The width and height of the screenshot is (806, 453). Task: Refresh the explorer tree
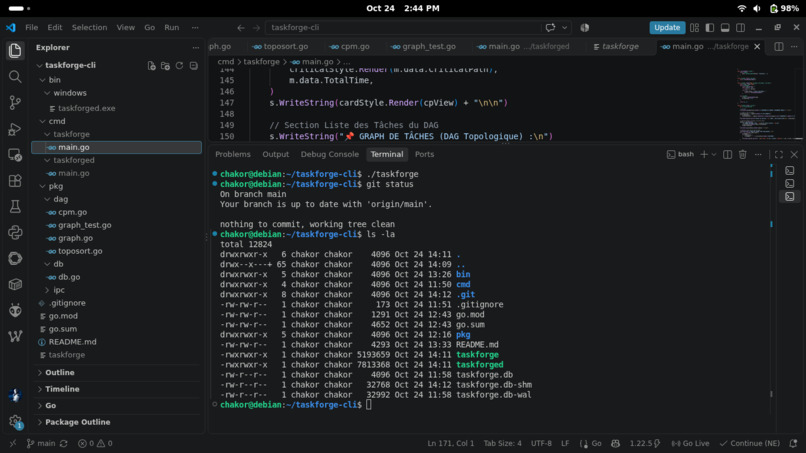[x=179, y=66]
